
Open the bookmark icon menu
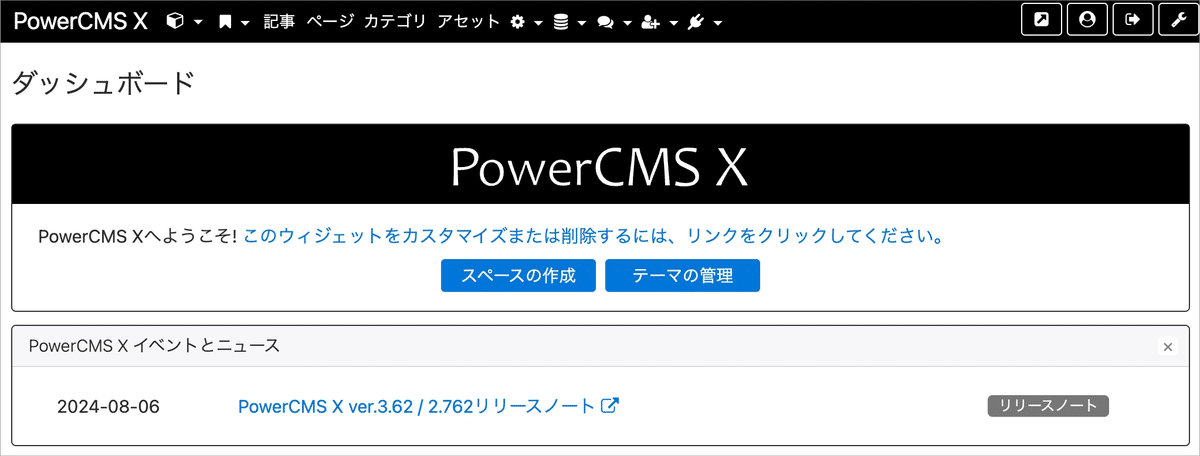226,21
